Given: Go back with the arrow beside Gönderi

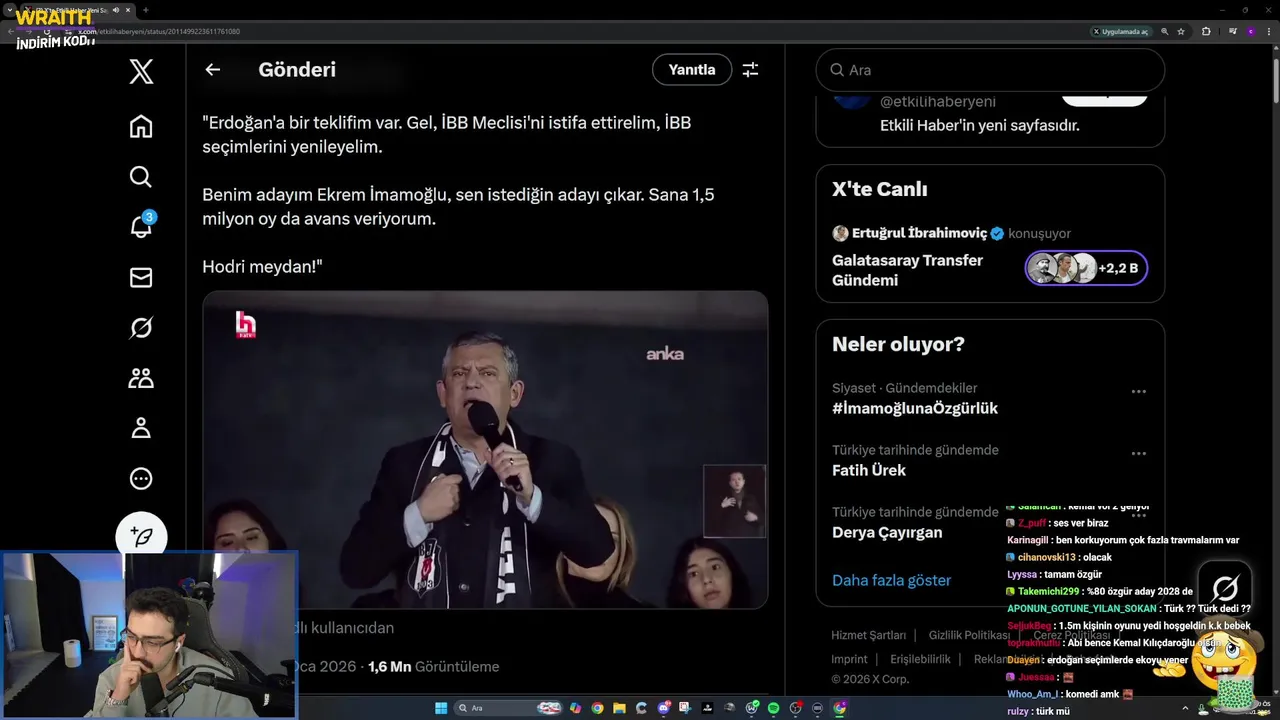Looking at the screenshot, I should pyautogui.click(x=212, y=70).
